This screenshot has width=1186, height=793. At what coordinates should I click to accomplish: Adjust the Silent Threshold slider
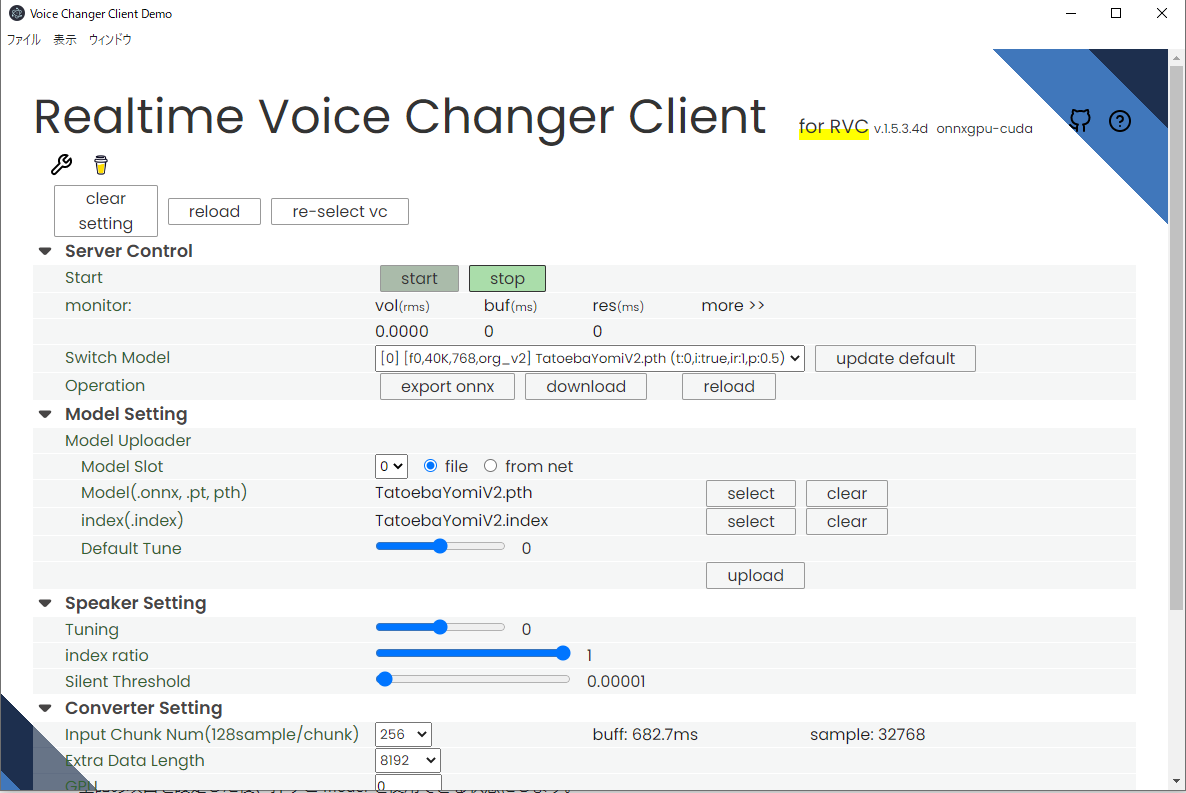pos(473,679)
